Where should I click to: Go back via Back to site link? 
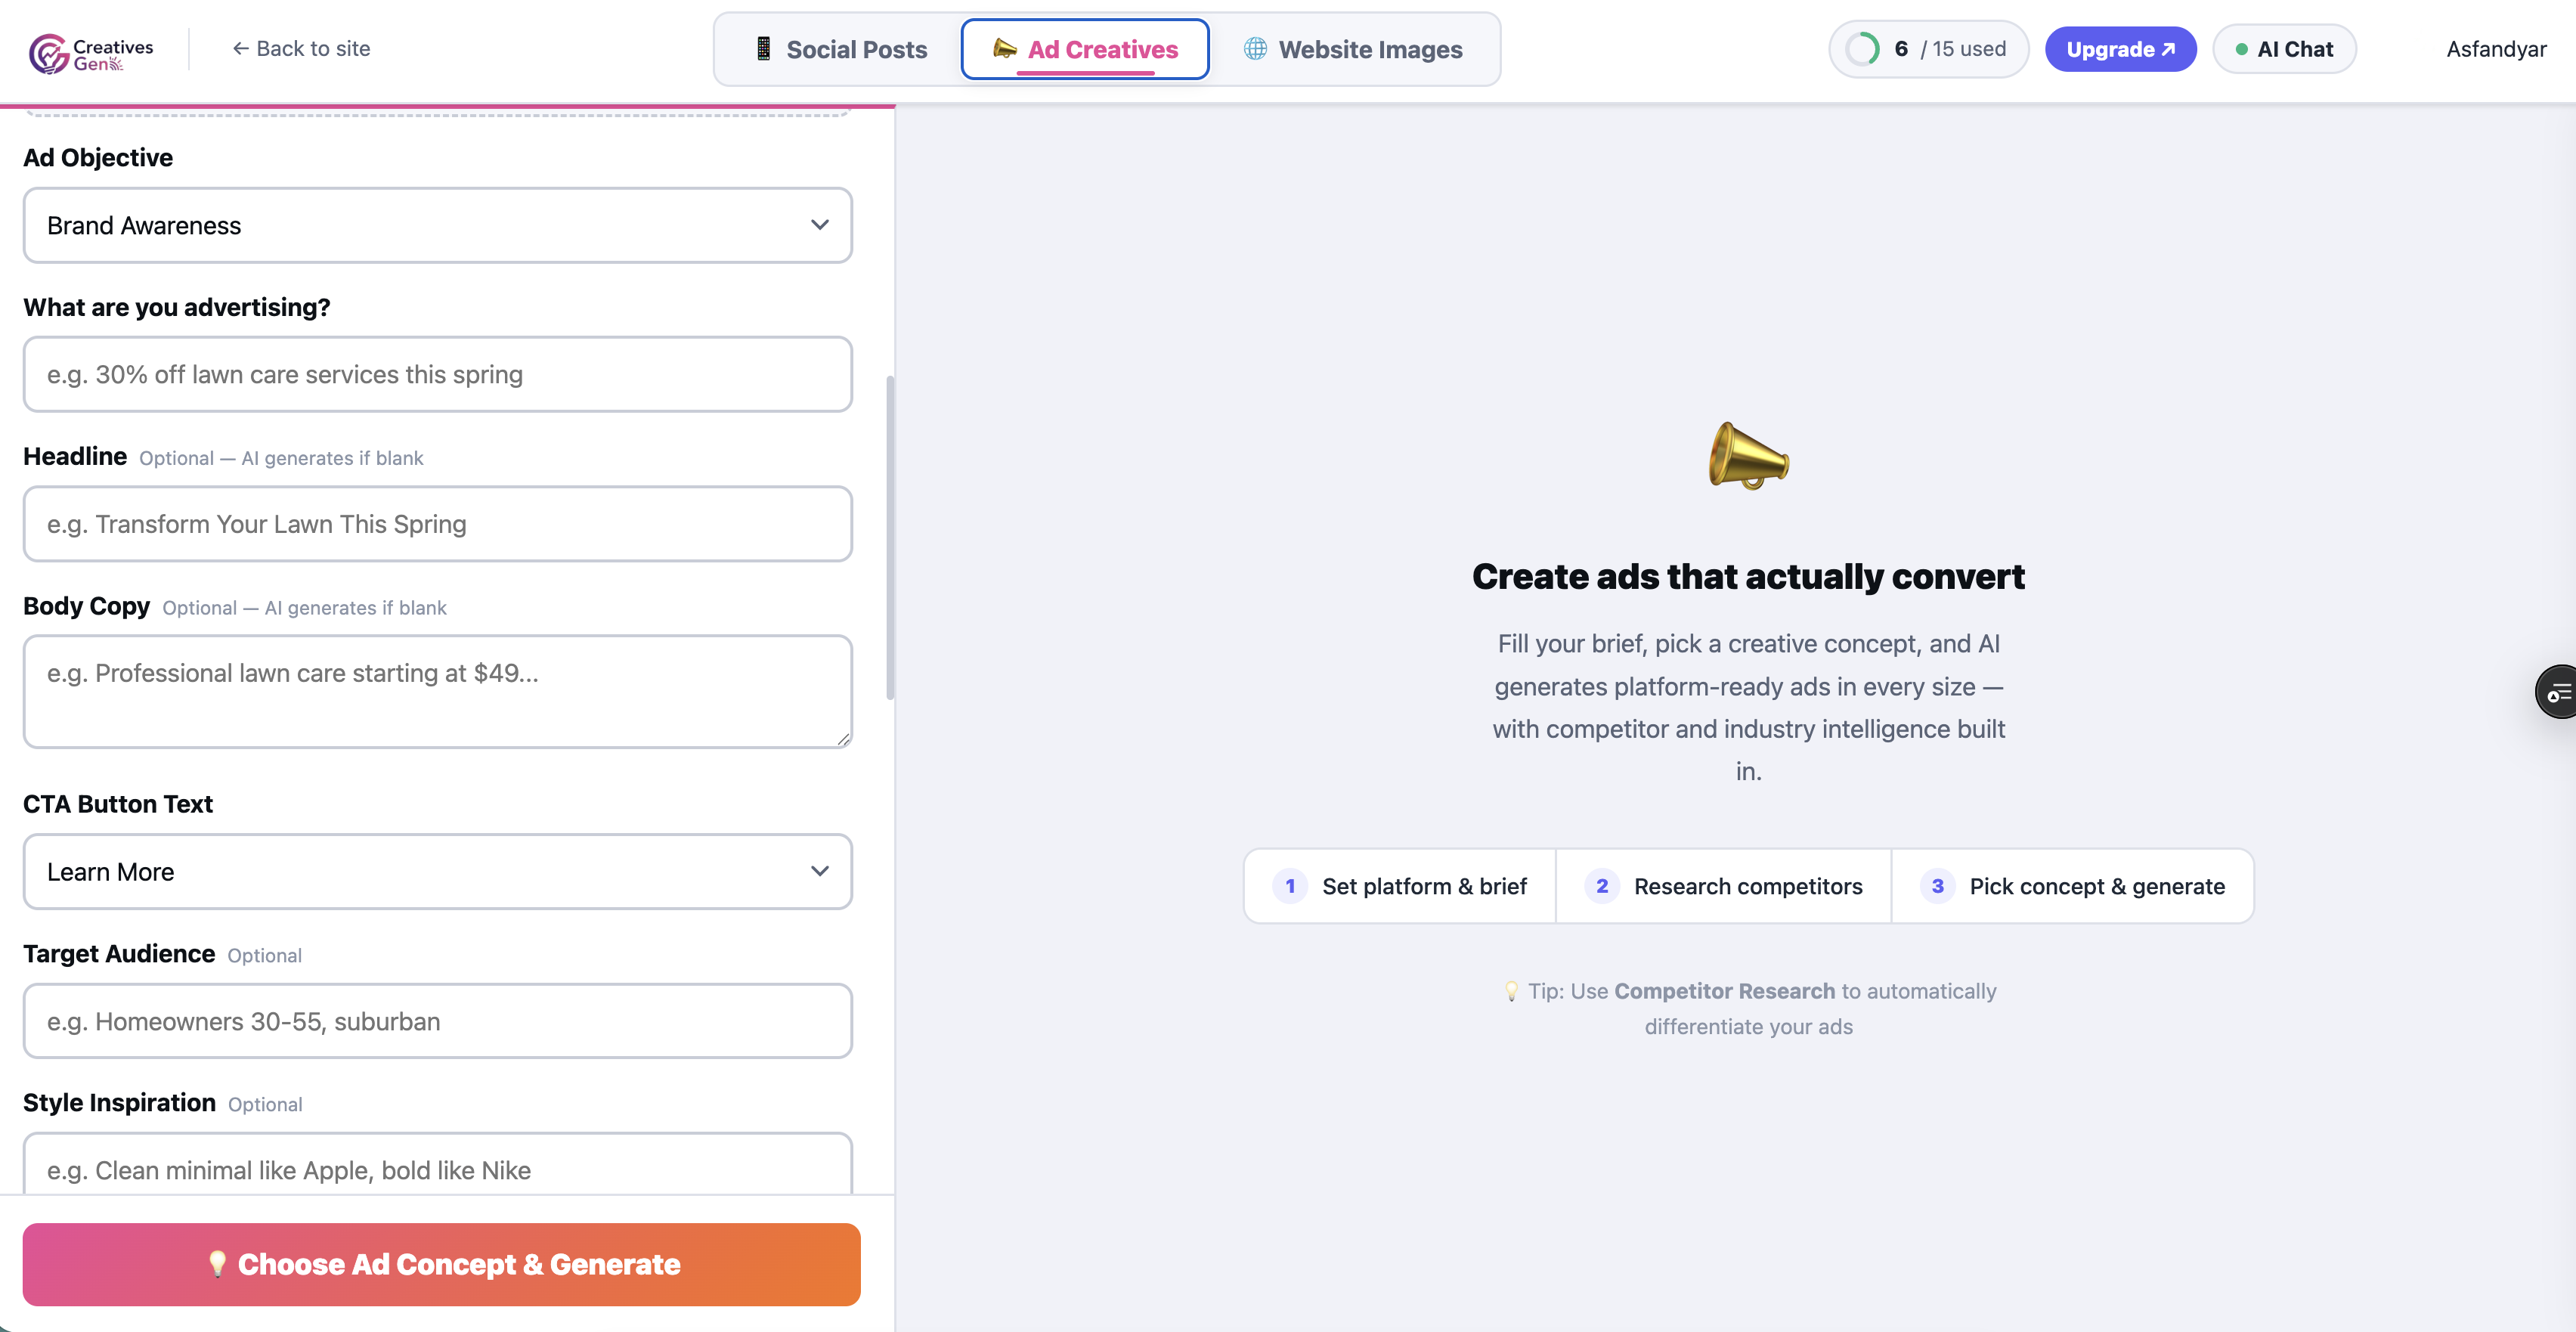point(301,49)
